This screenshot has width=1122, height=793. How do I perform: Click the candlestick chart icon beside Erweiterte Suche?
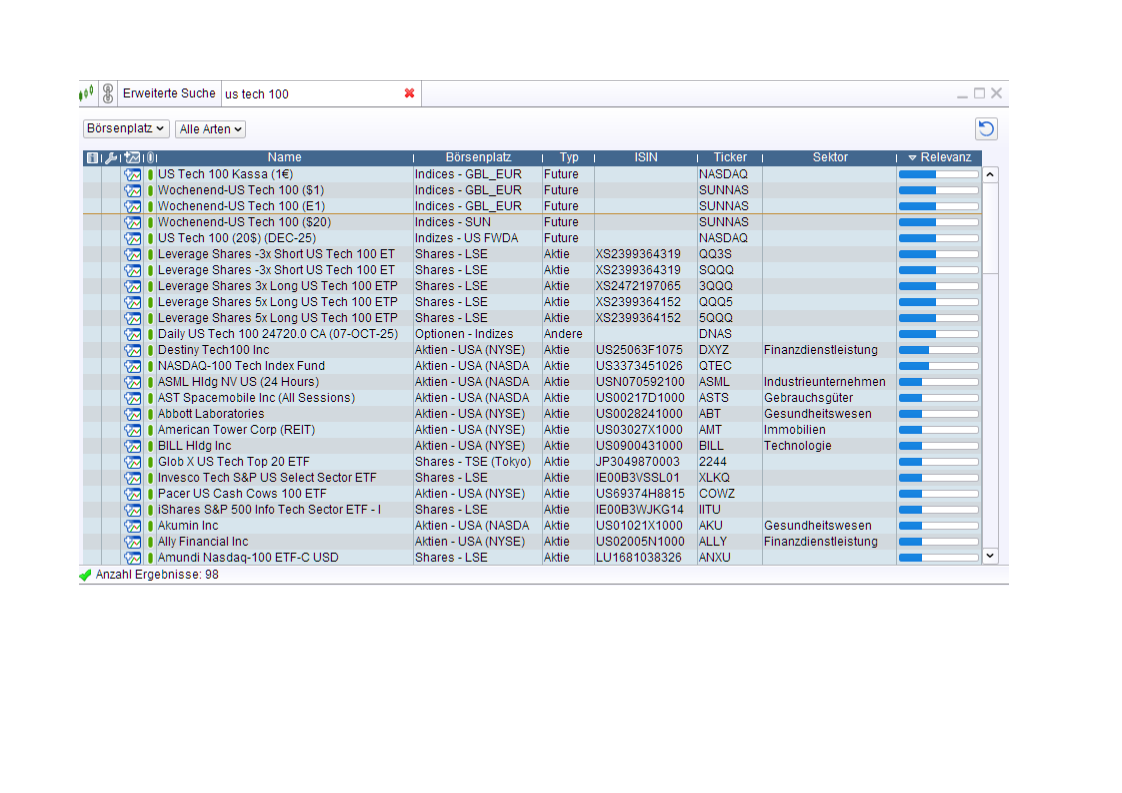click(x=87, y=93)
